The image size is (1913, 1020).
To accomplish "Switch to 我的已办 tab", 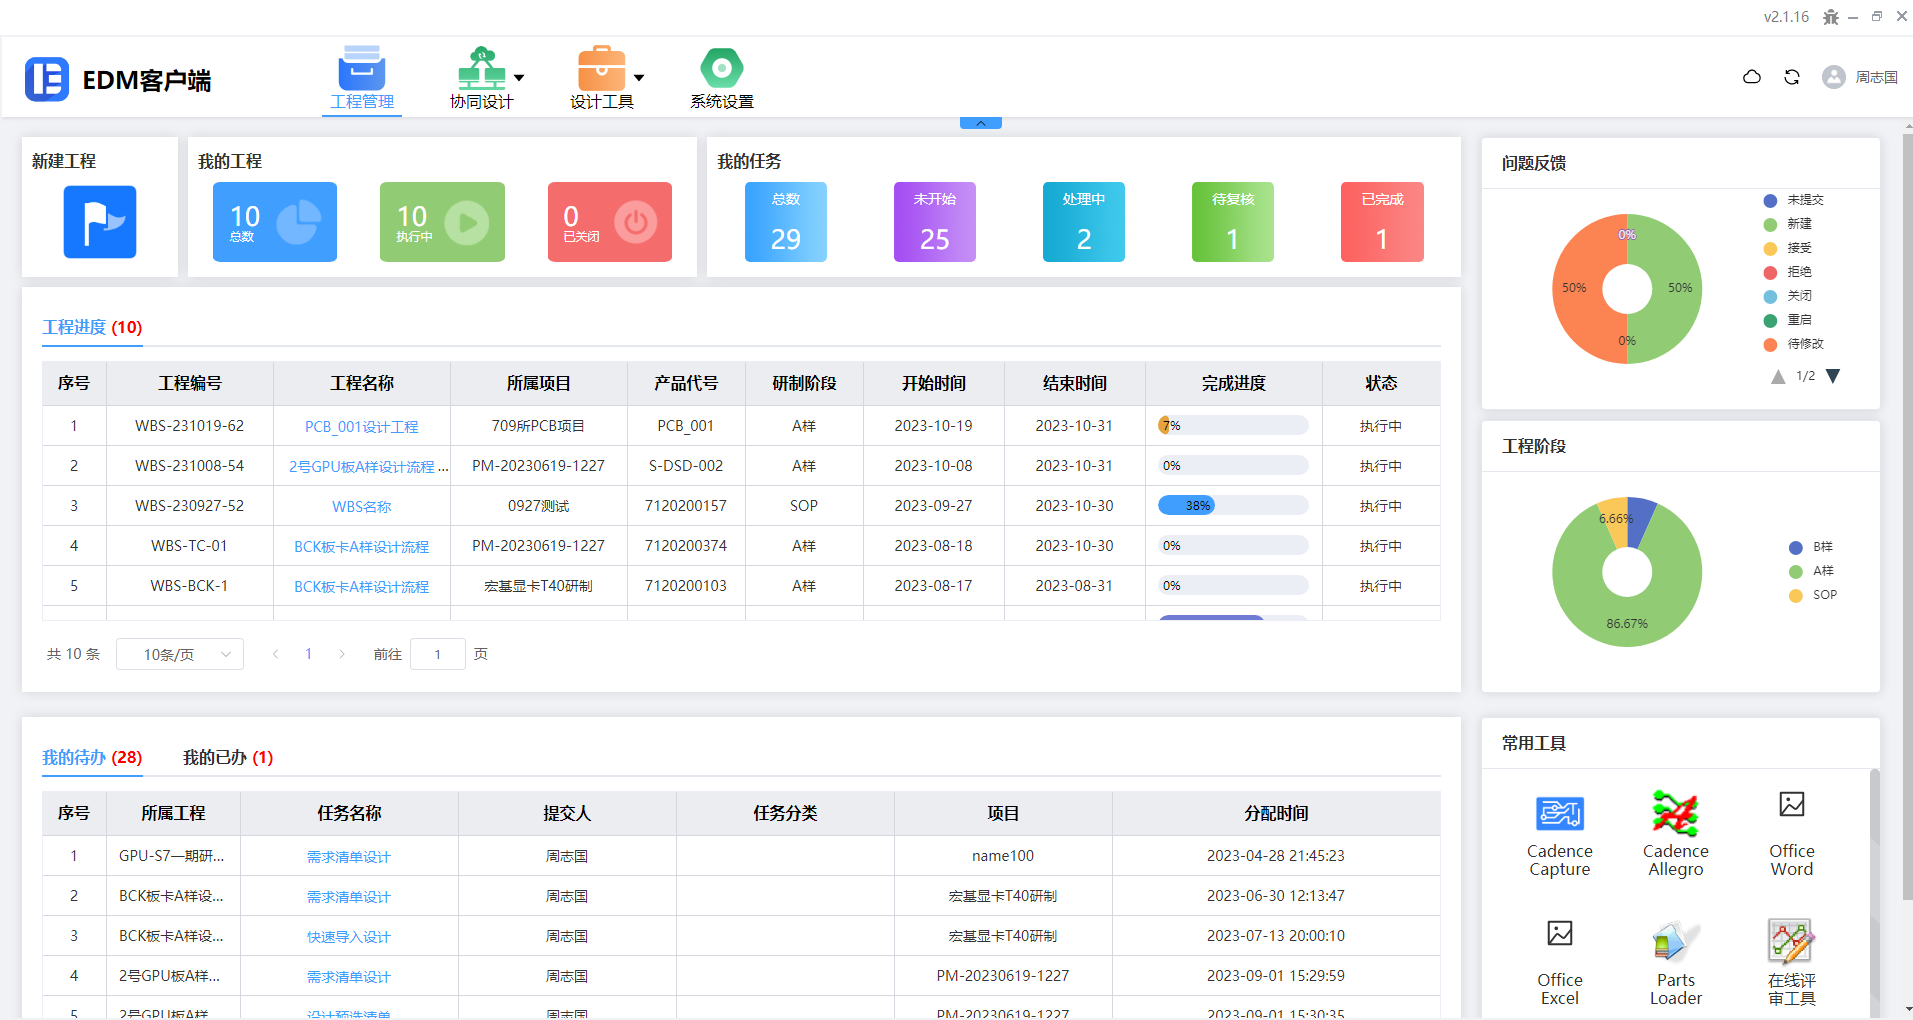I will click(227, 757).
